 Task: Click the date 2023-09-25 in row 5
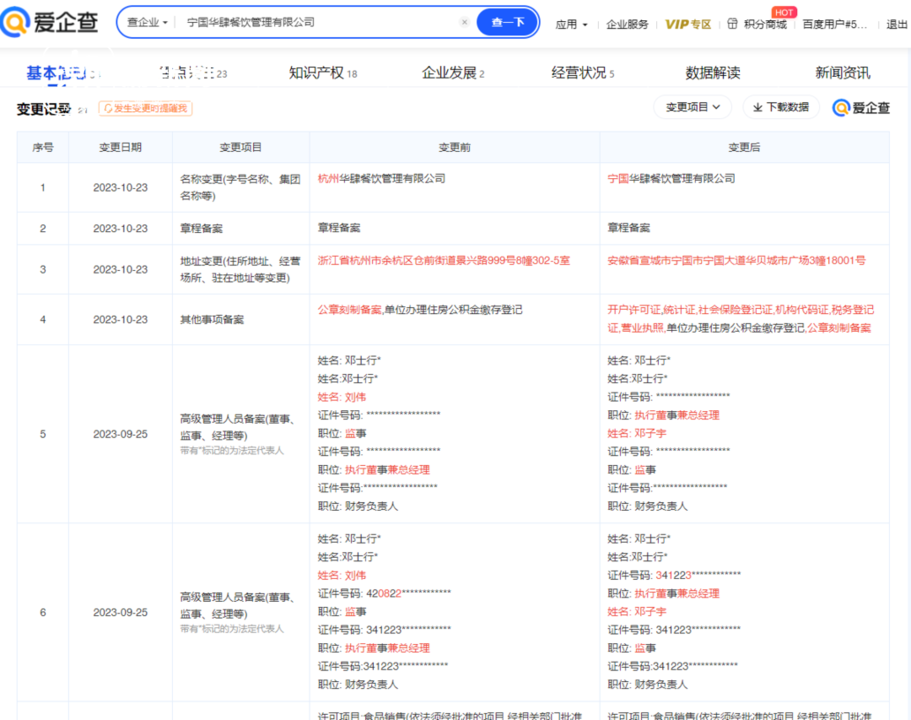[120, 434]
